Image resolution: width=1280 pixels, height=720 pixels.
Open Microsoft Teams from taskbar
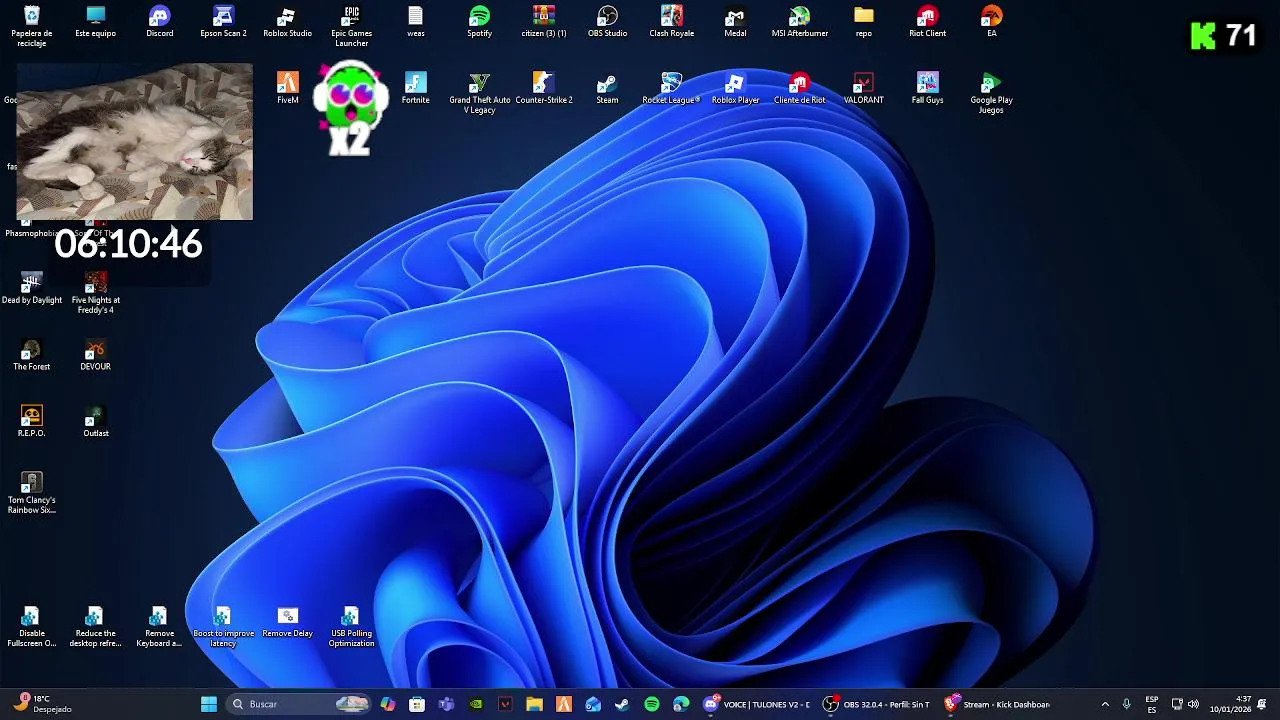coord(446,704)
